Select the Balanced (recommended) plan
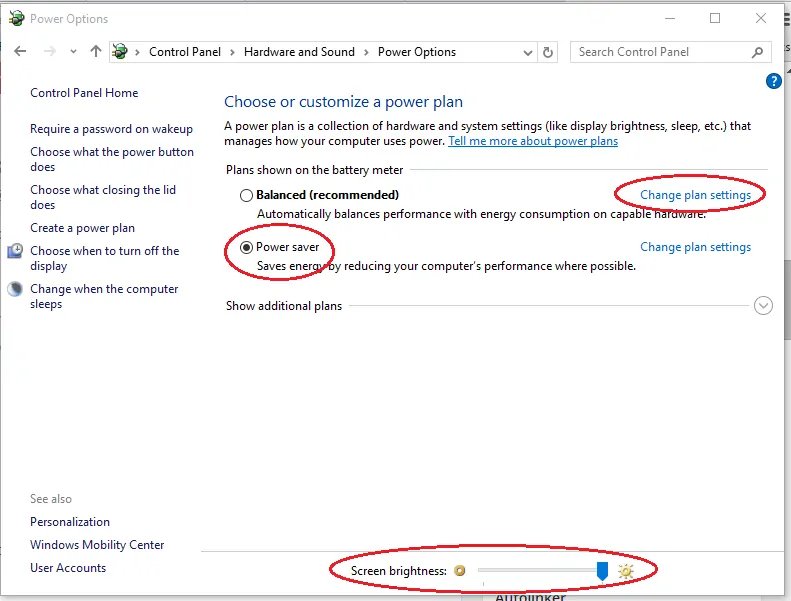The height and width of the screenshot is (601, 791). [246, 195]
